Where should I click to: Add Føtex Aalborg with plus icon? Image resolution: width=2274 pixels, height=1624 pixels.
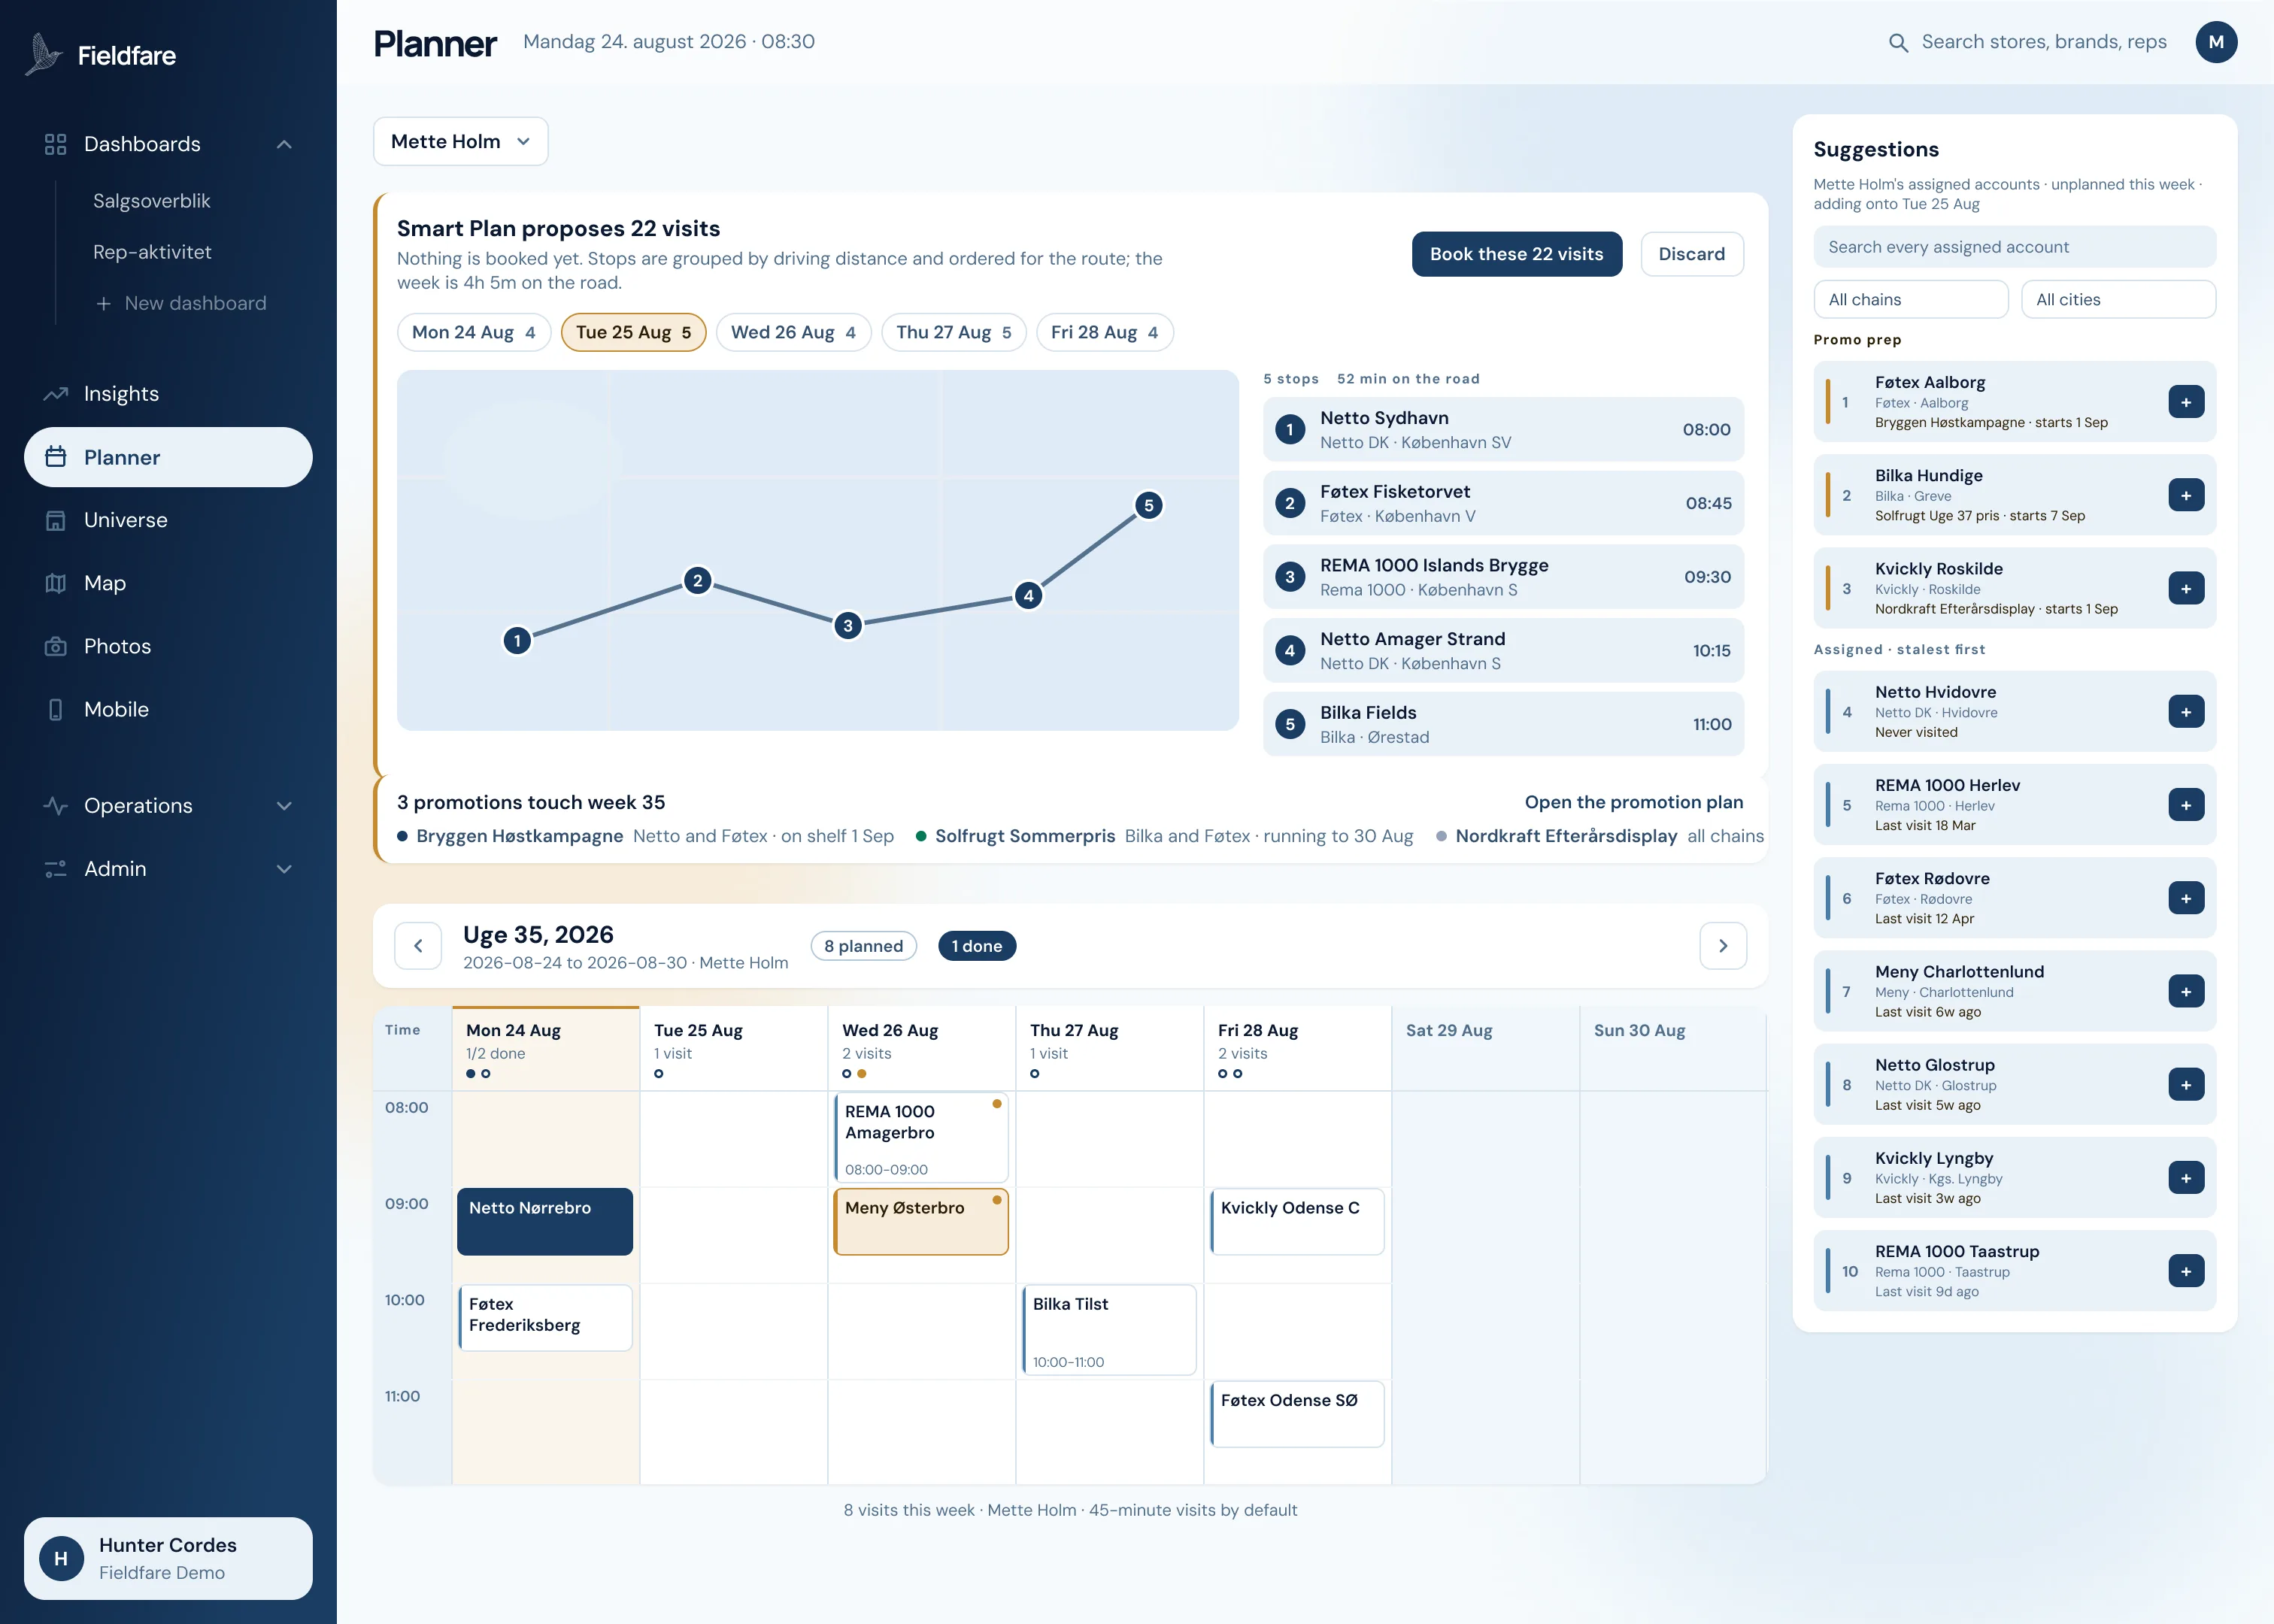pos(2185,402)
